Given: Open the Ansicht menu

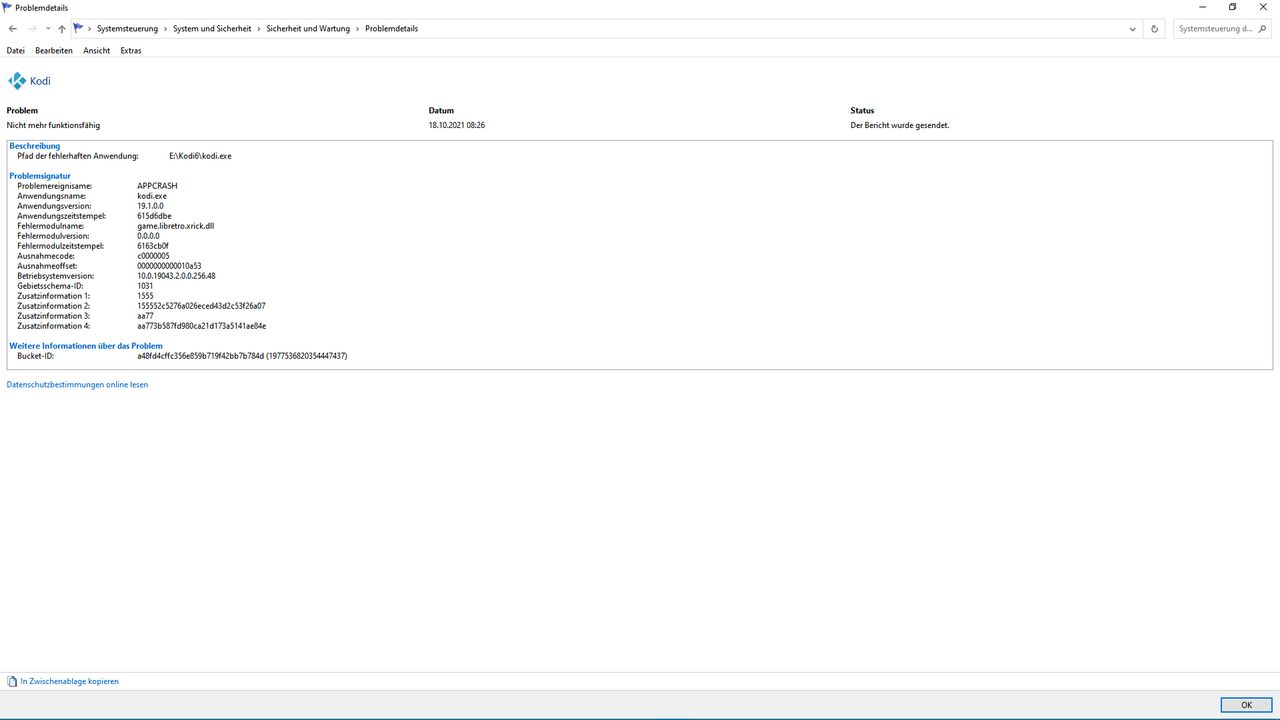Looking at the screenshot, I should click(97, 50).
